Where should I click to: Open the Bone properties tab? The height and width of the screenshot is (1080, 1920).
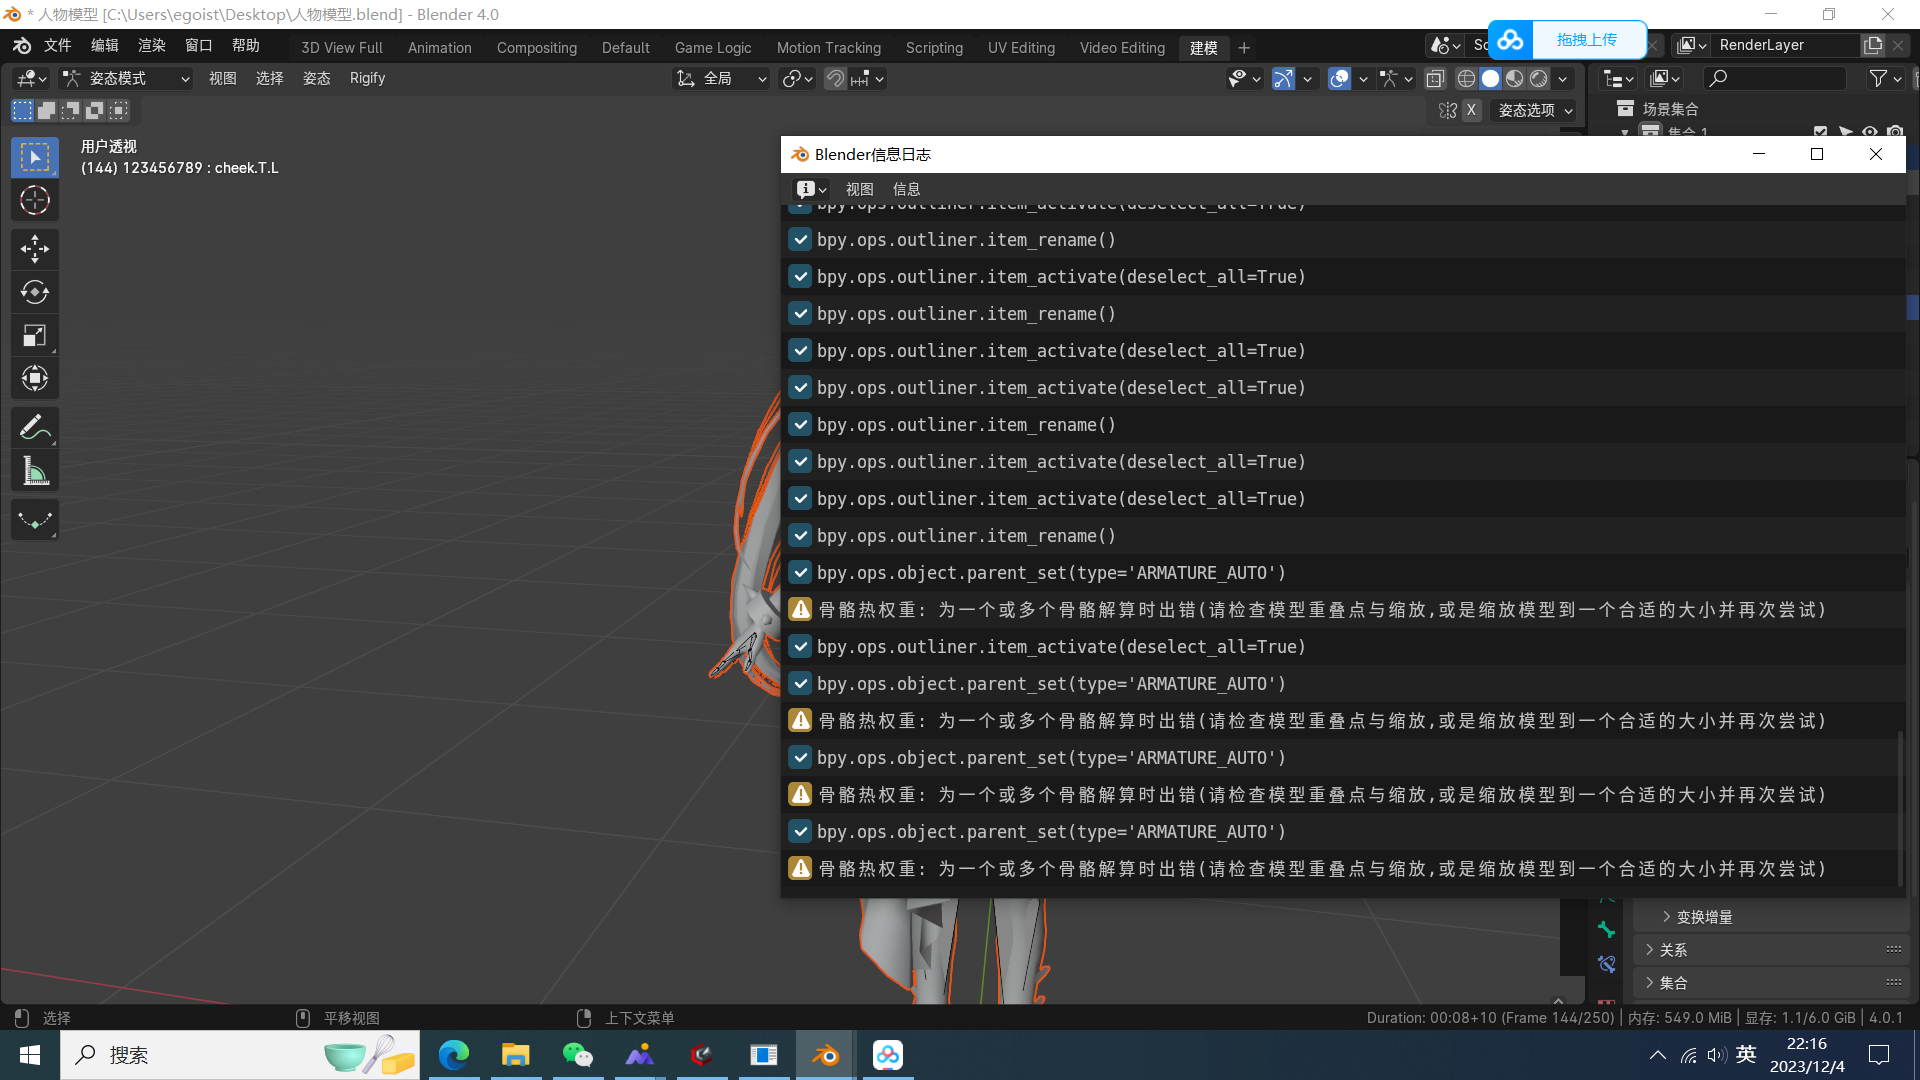[1606, 930]
